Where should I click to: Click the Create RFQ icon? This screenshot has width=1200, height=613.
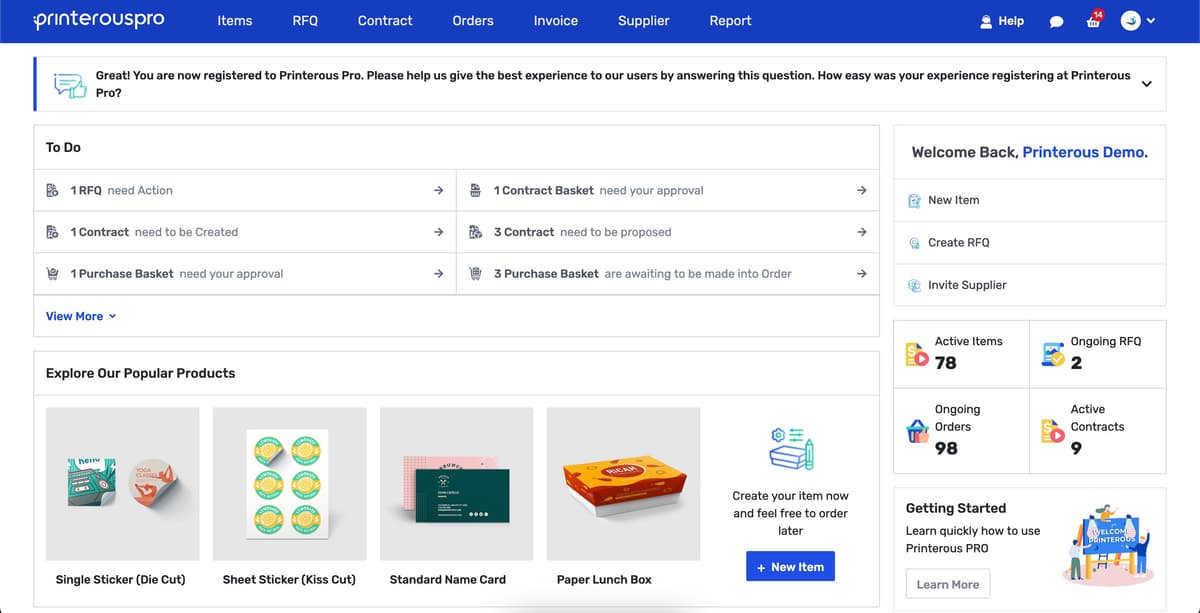point(914,243)
